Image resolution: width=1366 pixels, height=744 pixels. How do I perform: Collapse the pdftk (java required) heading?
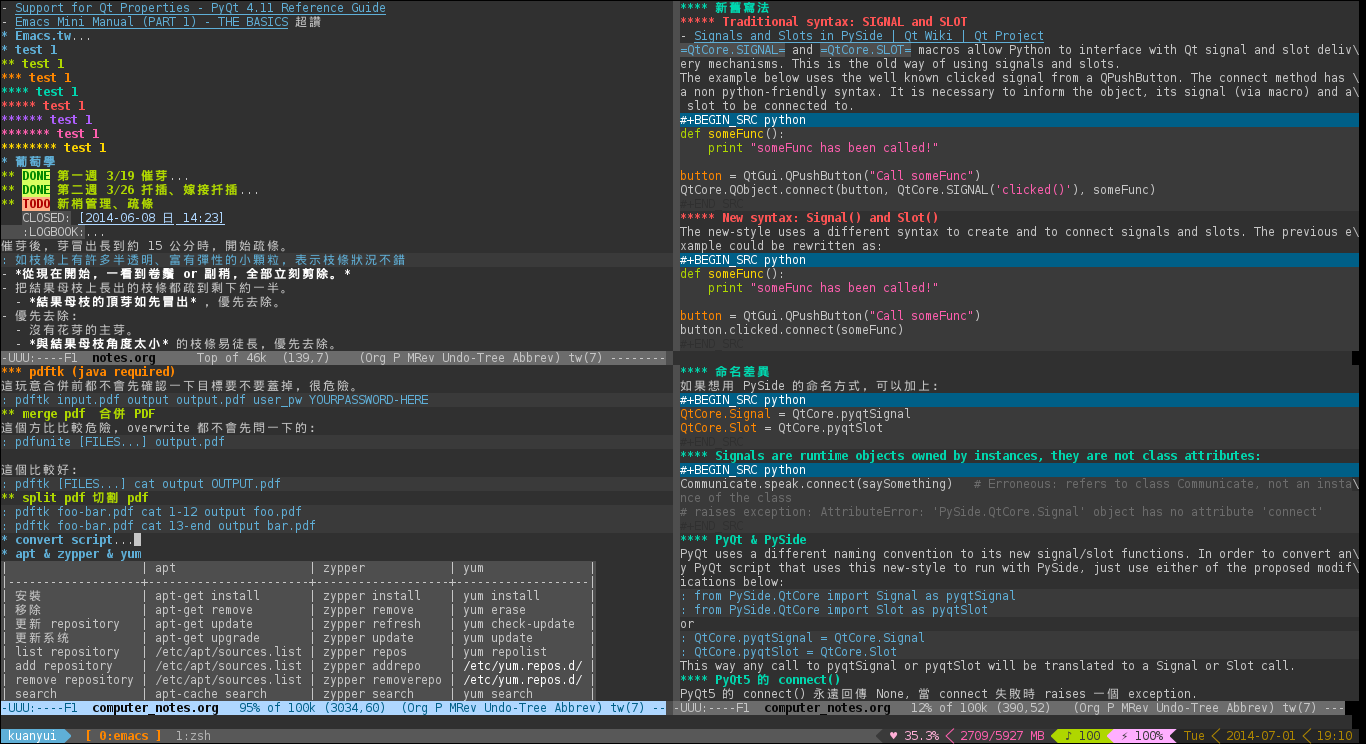pyautogui.click(x=89, y=372)
